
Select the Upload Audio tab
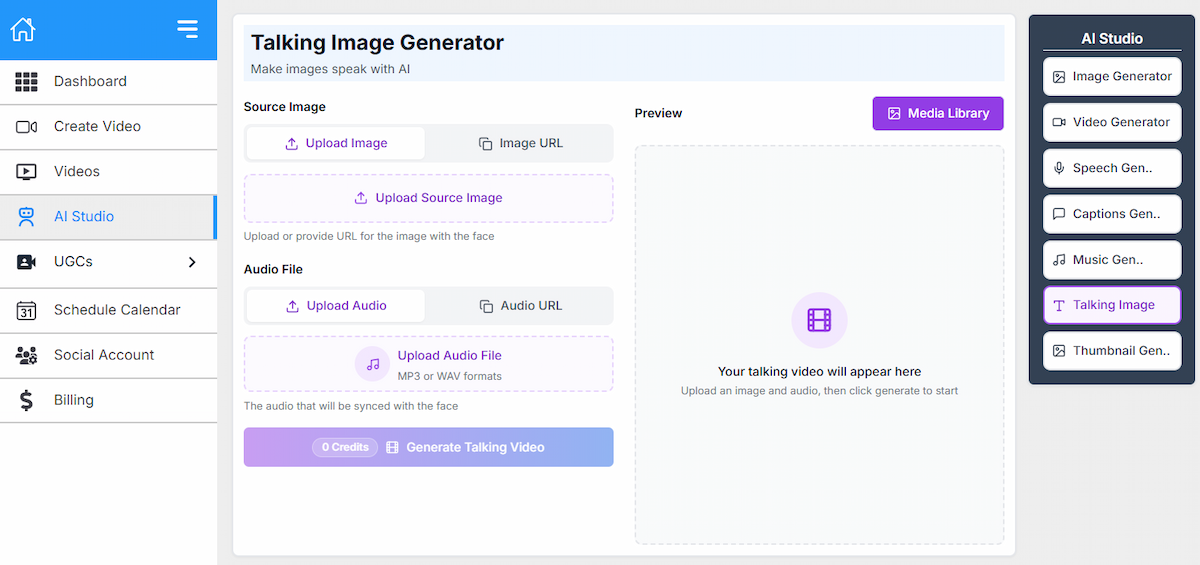336,306
